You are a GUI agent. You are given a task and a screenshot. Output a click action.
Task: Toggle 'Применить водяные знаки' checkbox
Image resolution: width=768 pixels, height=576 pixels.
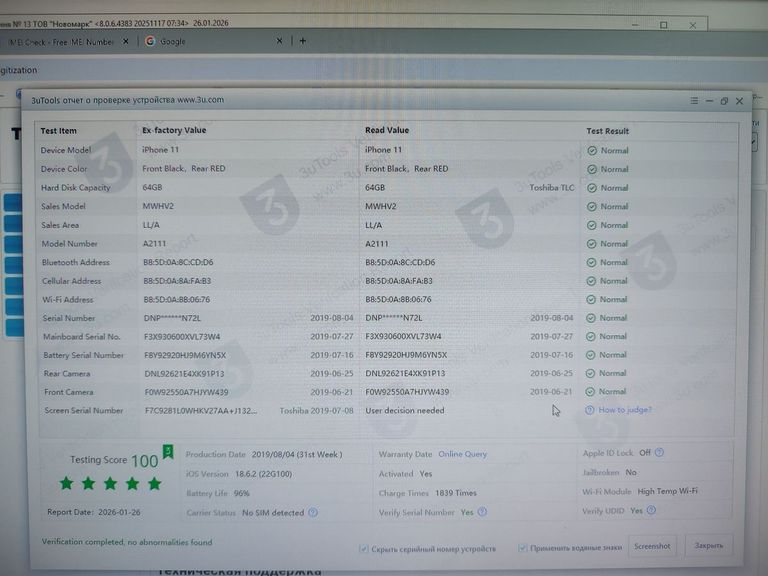click(522, 547)
